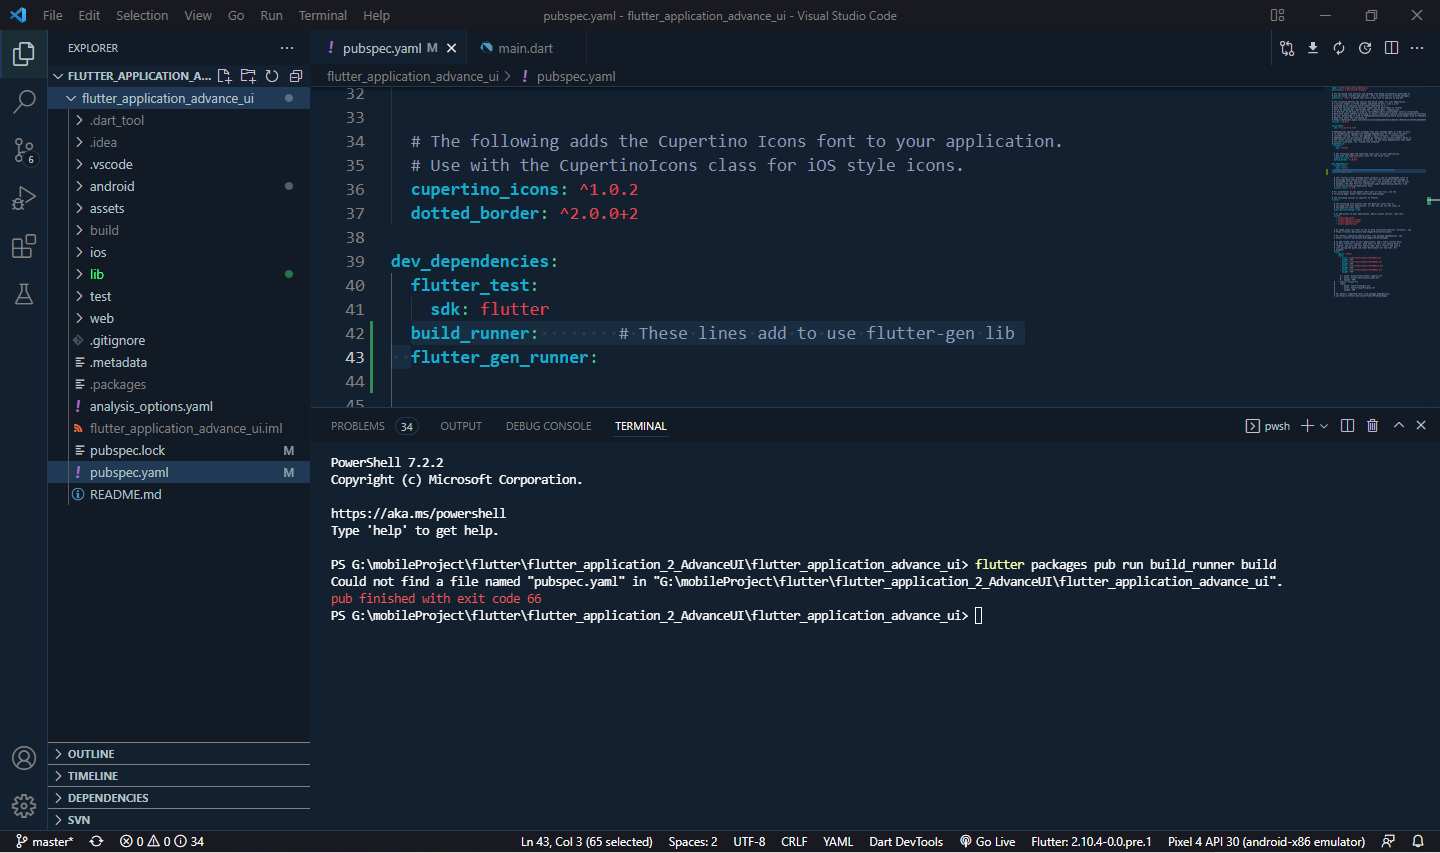
Task: Click the Get Packages download icon
Action: (1313, 48)
